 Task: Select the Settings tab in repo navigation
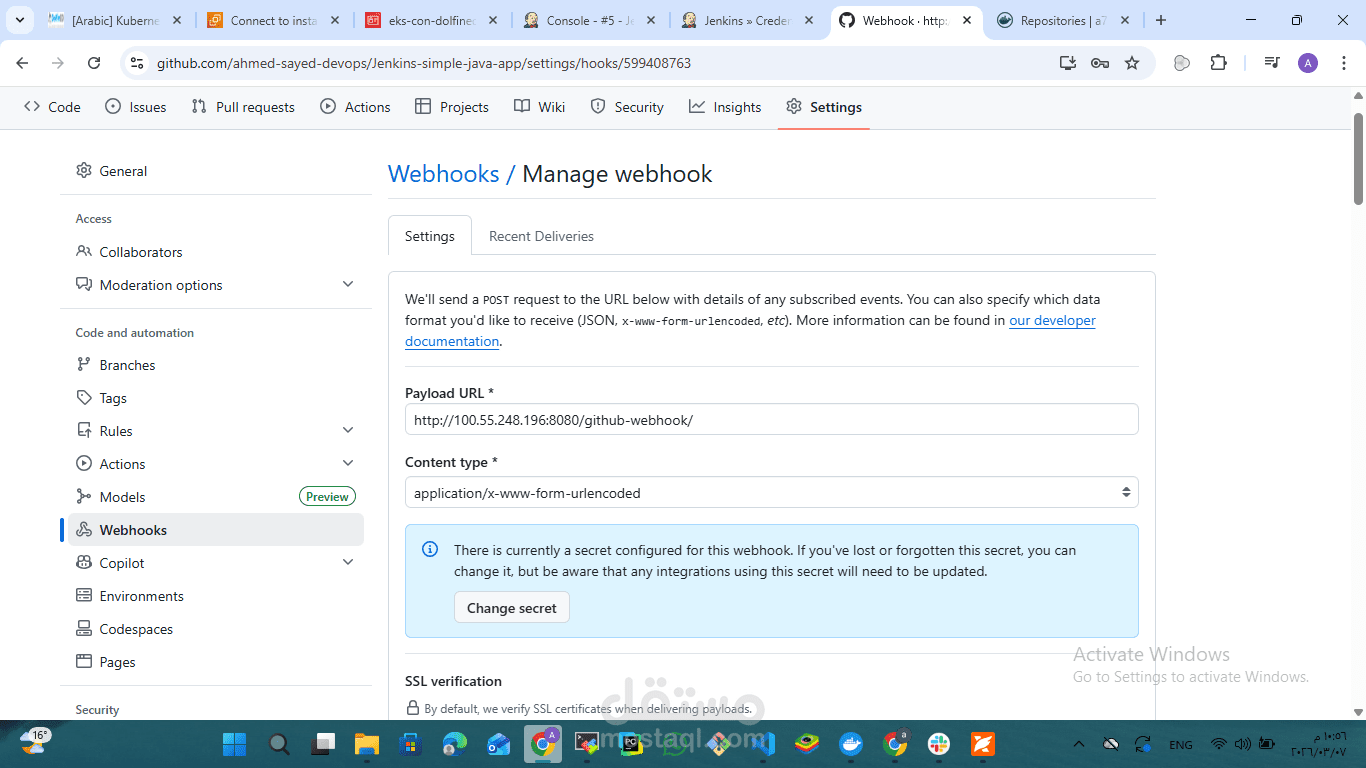pos(824,107)
